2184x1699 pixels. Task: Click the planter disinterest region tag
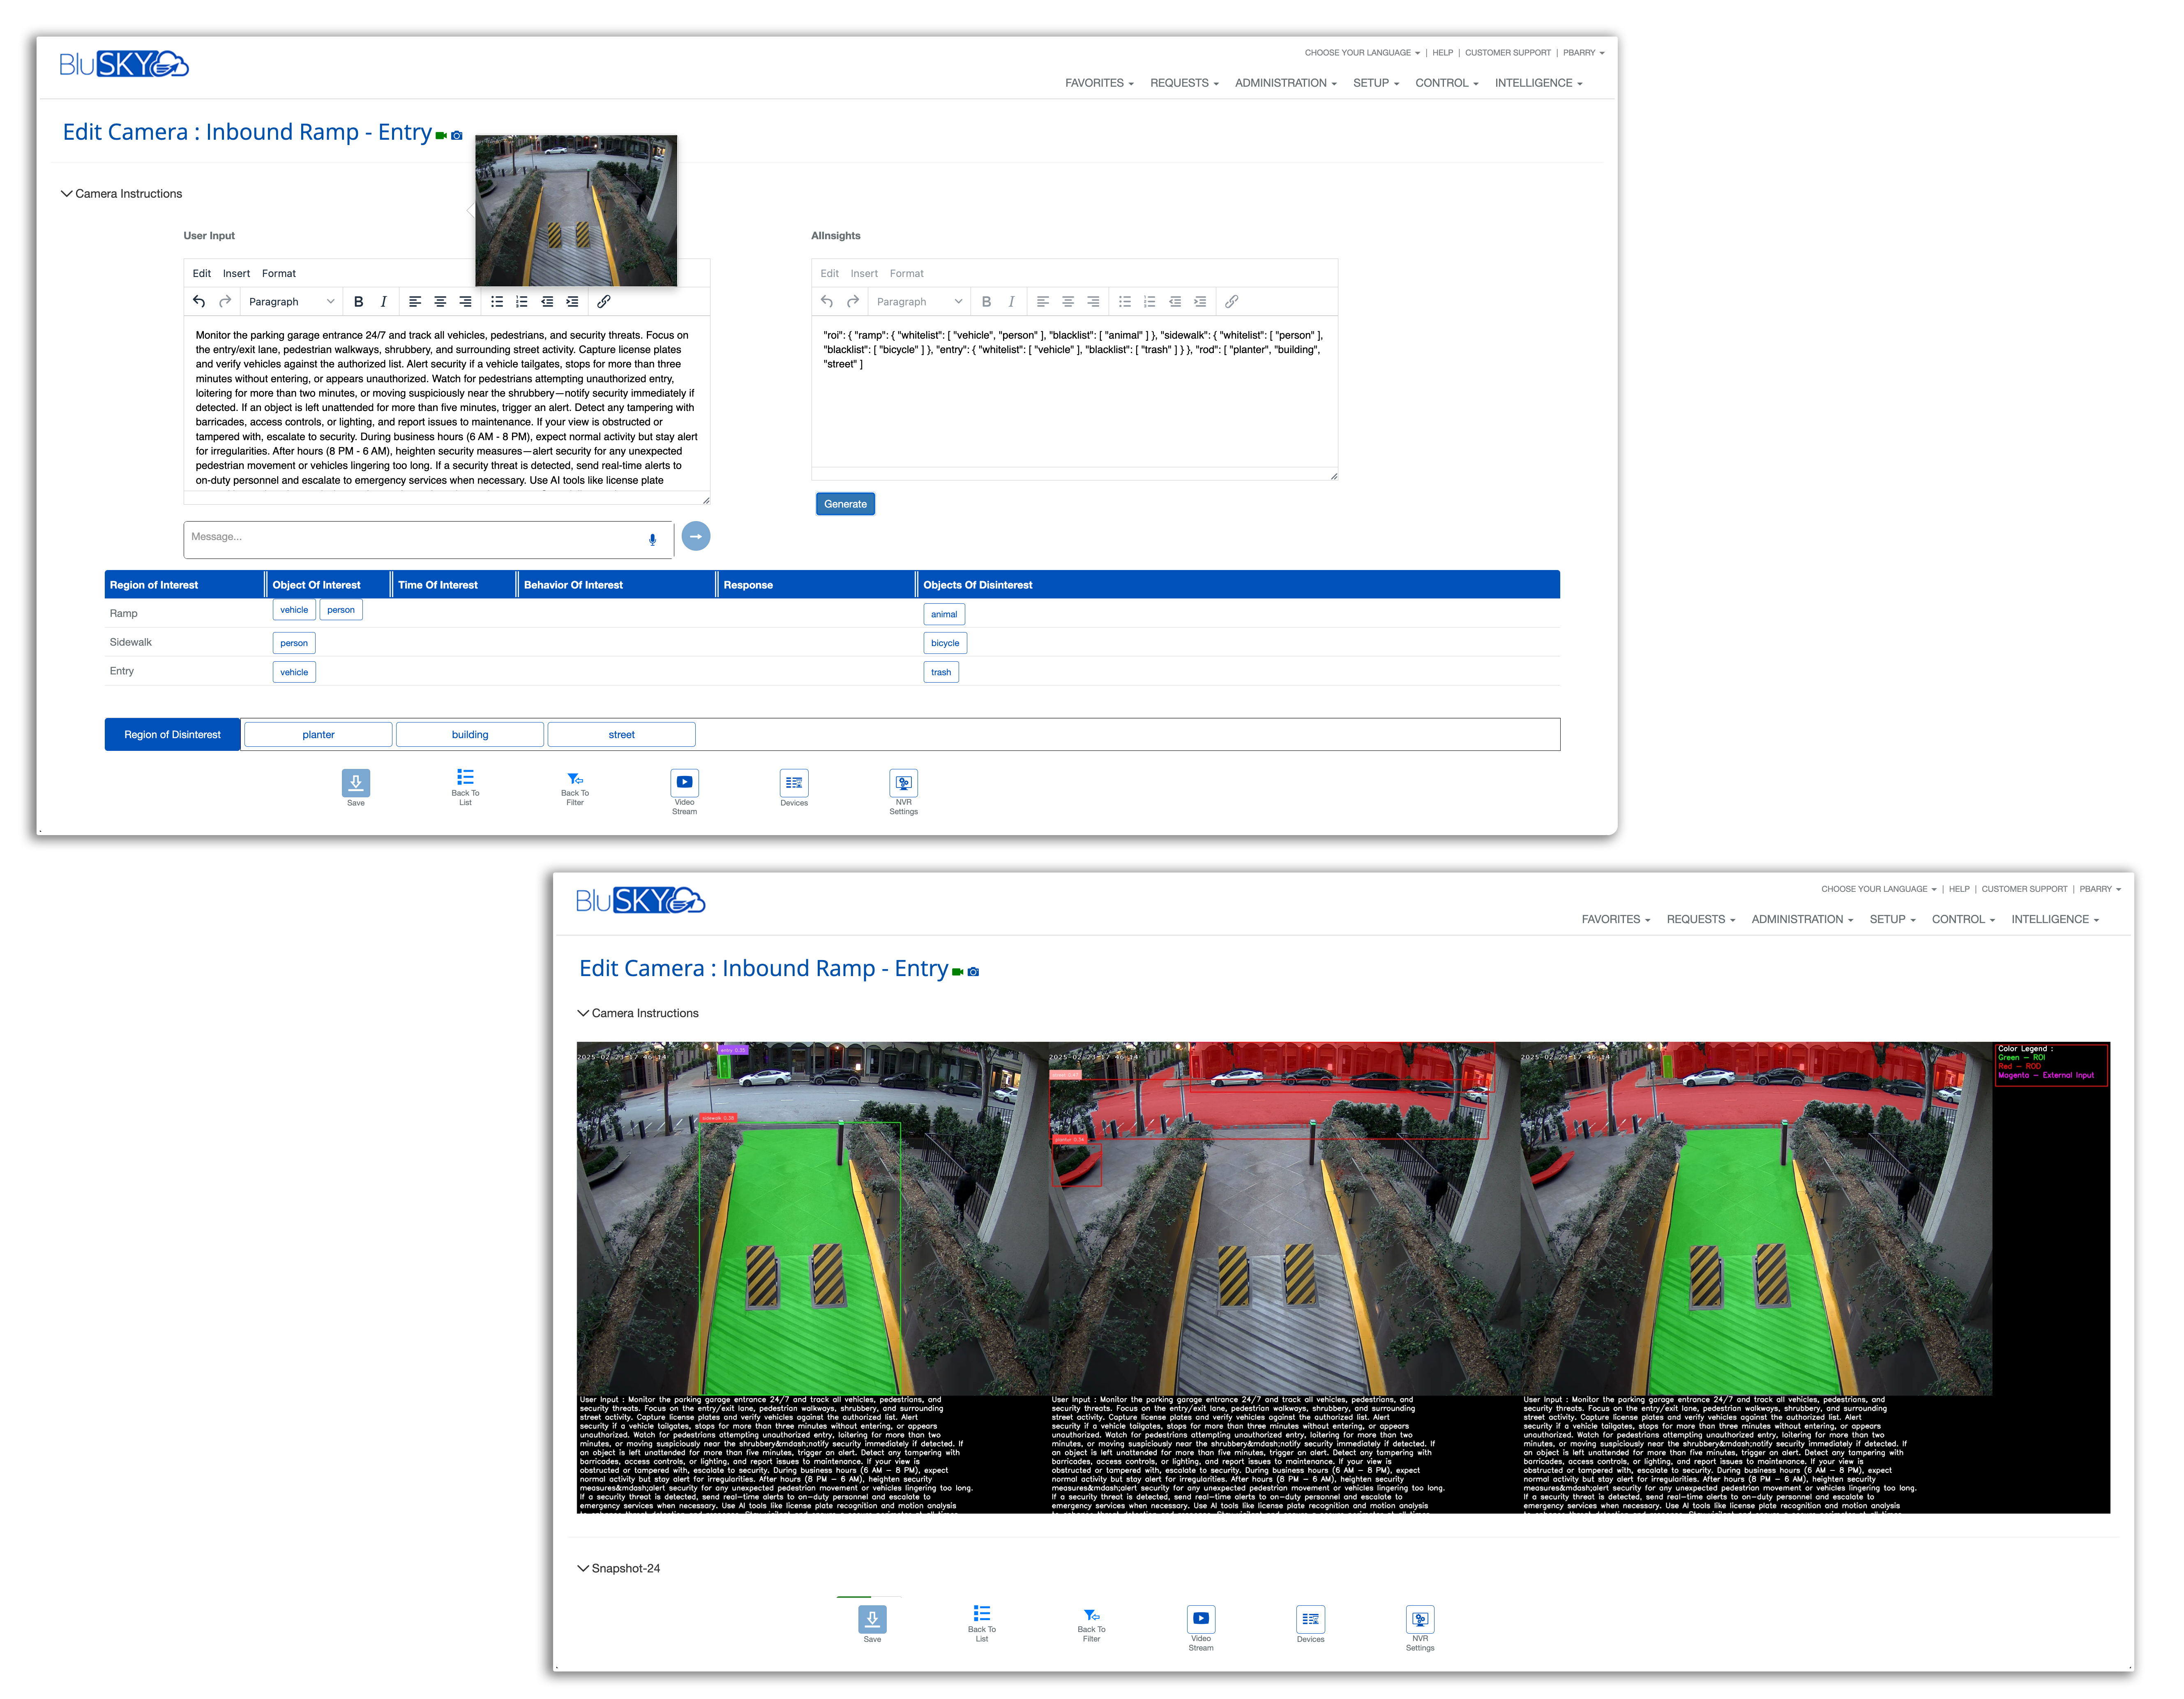click(318, 735)
